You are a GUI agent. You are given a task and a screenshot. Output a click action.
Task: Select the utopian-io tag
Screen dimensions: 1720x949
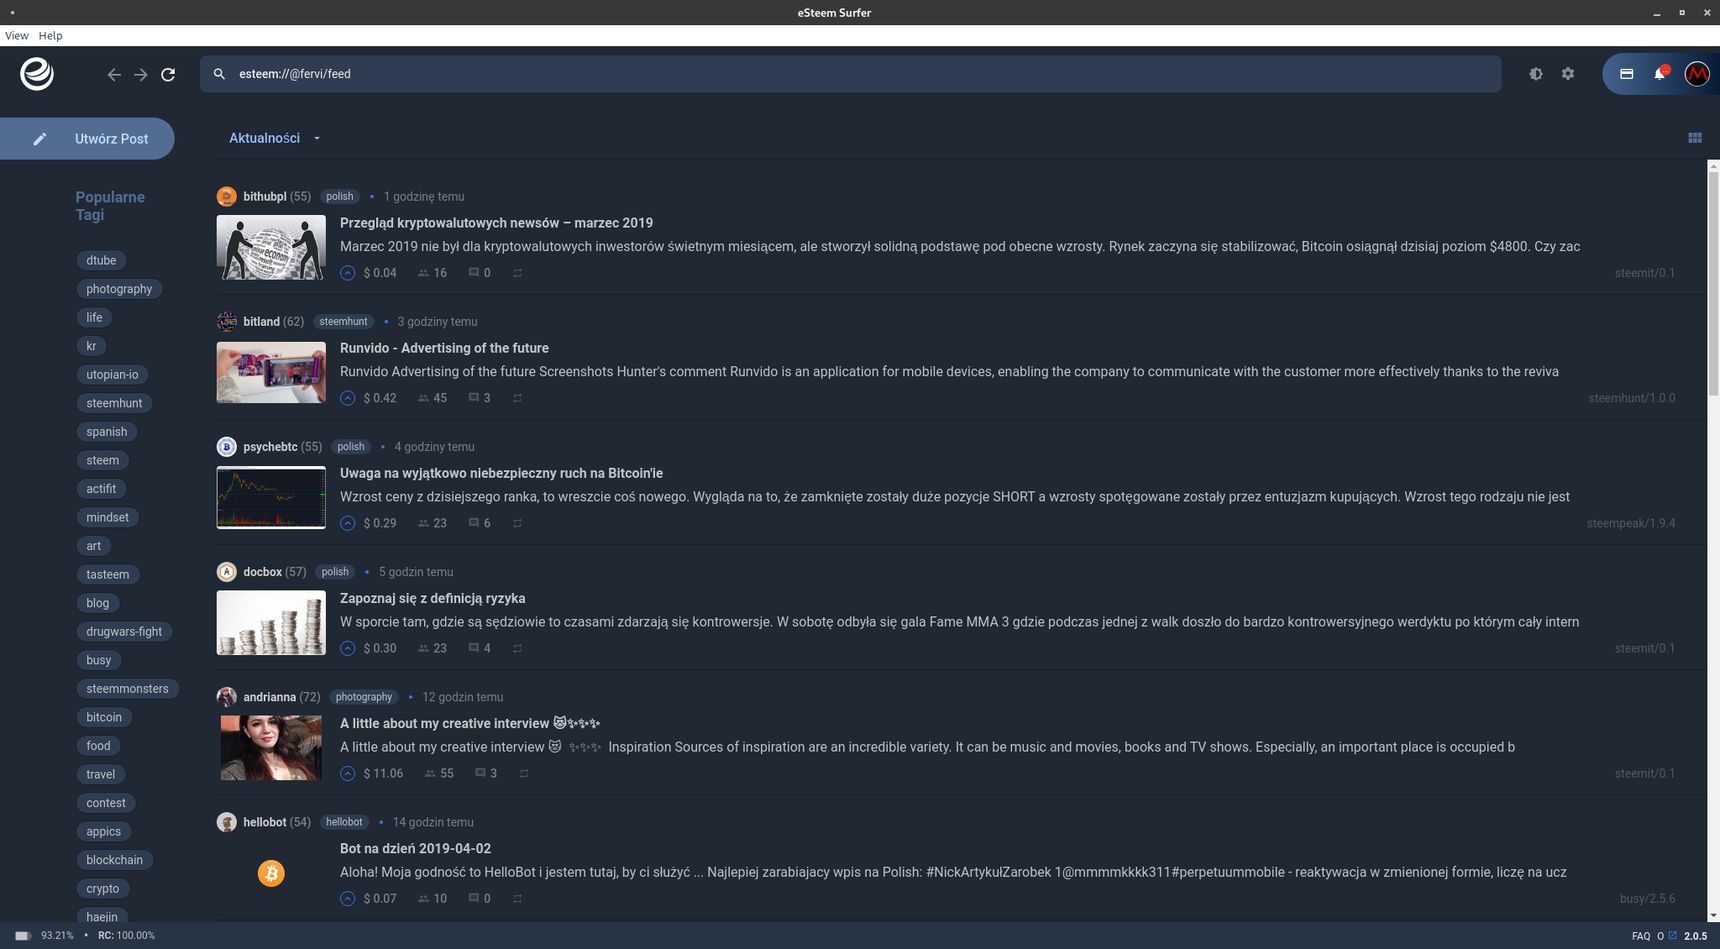(x=112, y=375)
